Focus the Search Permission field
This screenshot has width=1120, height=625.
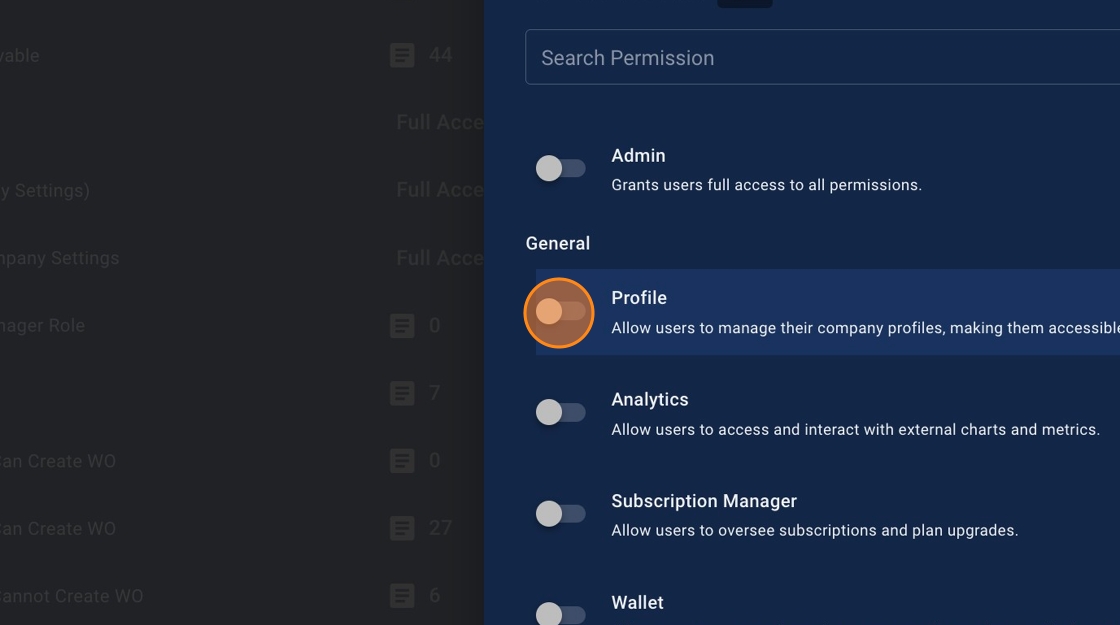coord(820,58)
